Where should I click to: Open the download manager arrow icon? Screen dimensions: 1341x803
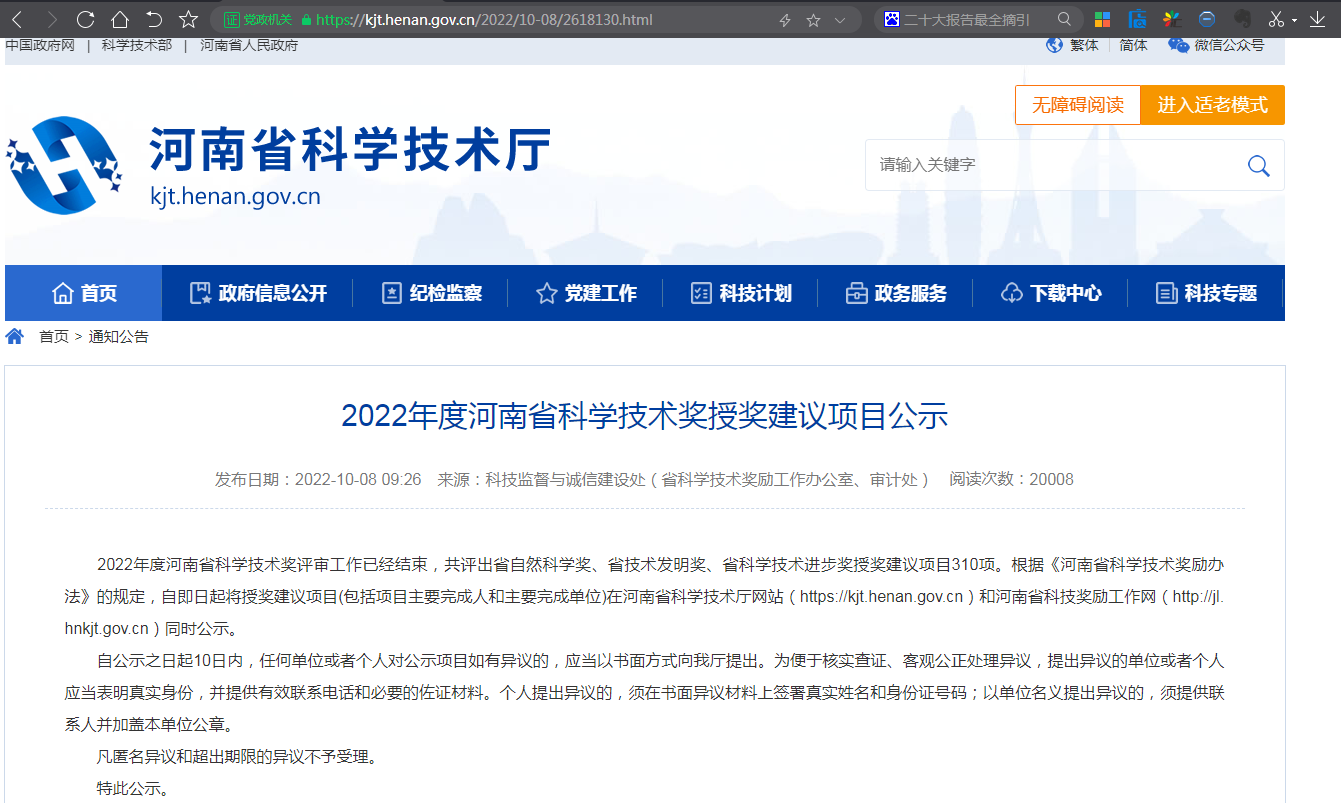coord(1317,18)
